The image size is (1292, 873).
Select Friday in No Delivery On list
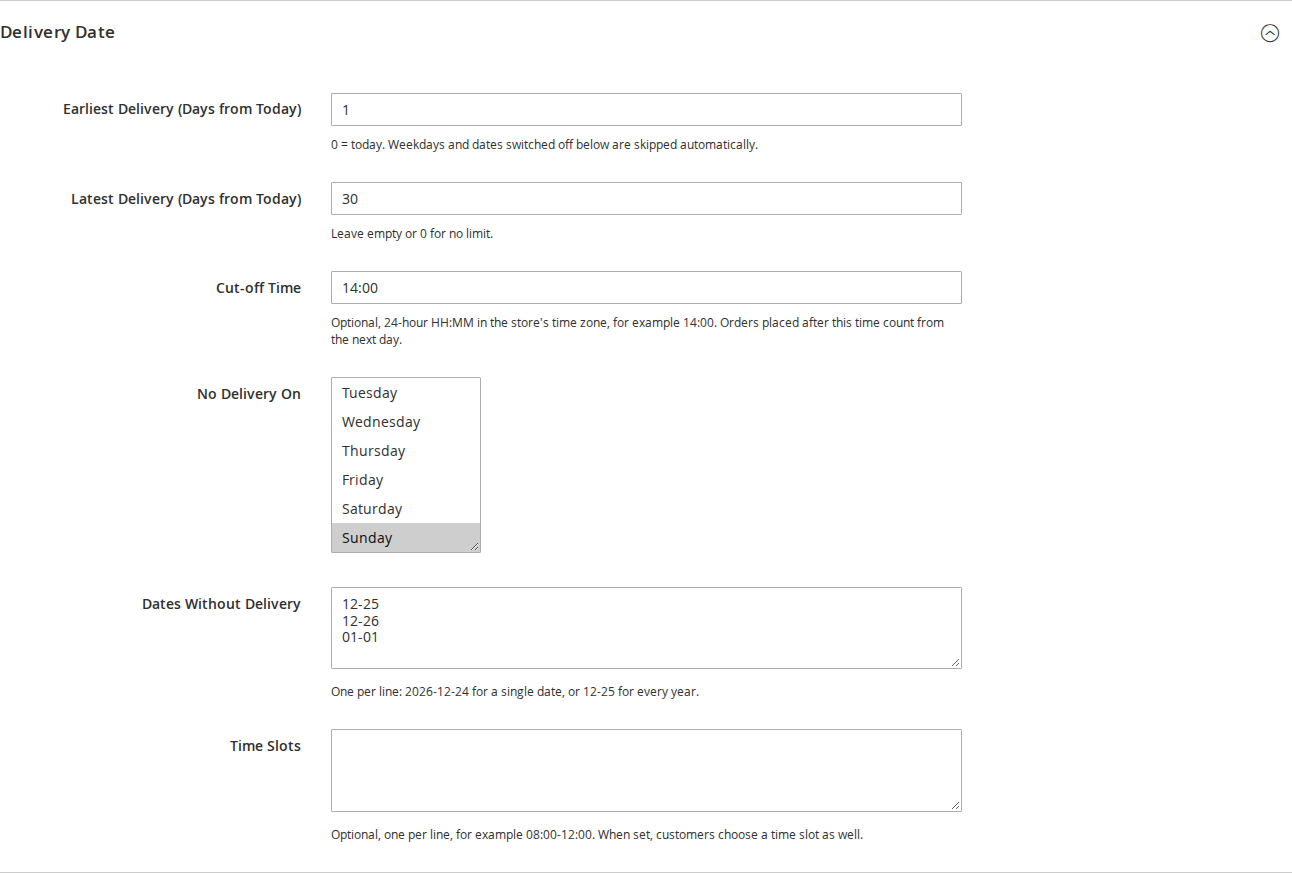405,480
